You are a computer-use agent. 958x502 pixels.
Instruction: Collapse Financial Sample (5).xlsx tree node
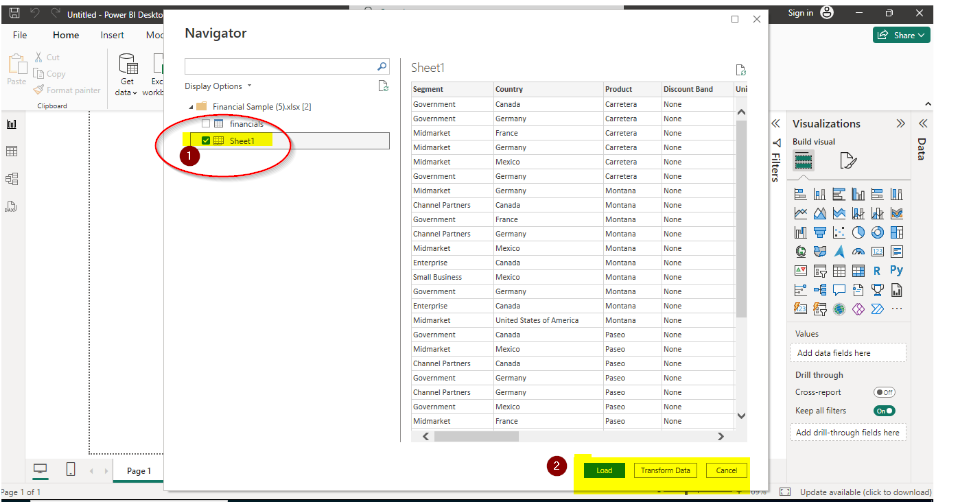click(191, 107)
